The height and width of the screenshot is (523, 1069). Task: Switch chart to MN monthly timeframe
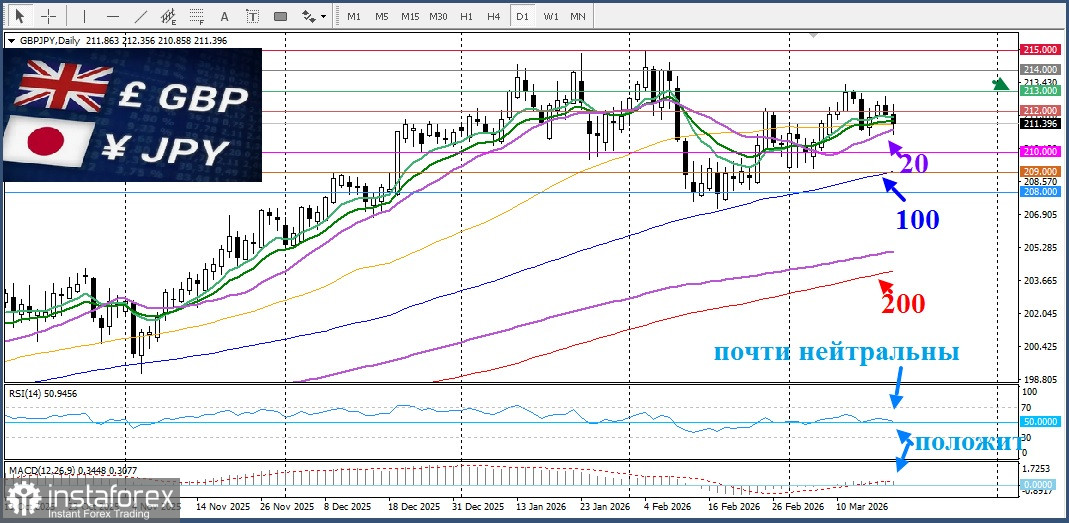[x=577, y=16]
